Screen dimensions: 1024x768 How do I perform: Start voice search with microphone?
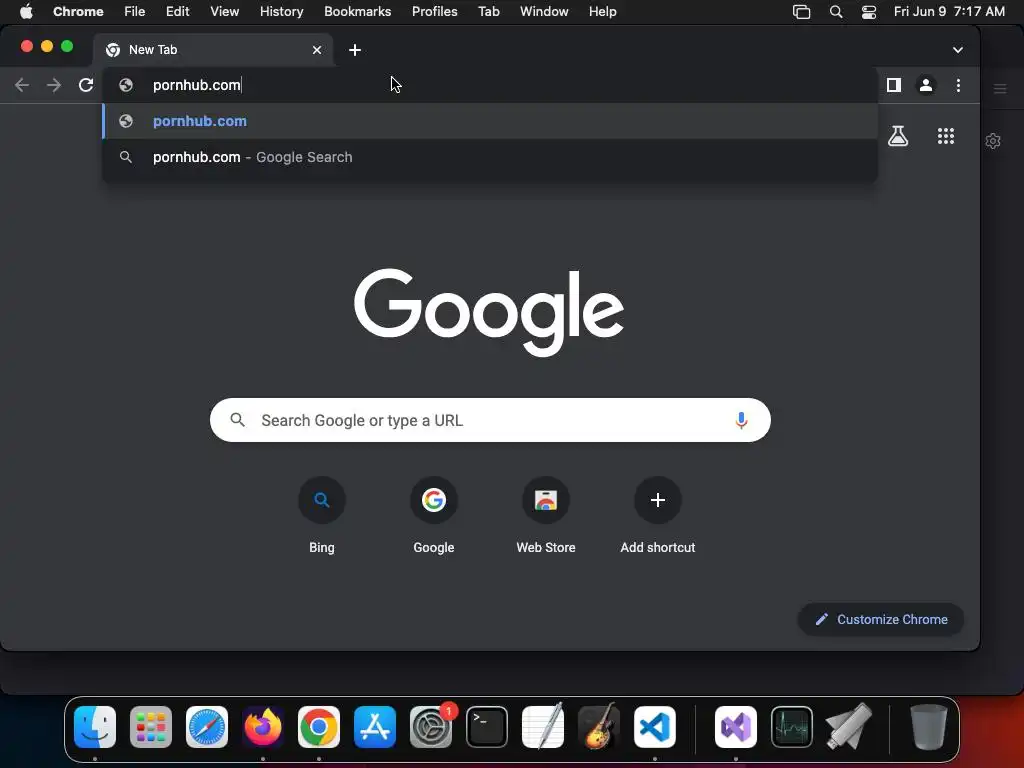click(x=741, y=420)
